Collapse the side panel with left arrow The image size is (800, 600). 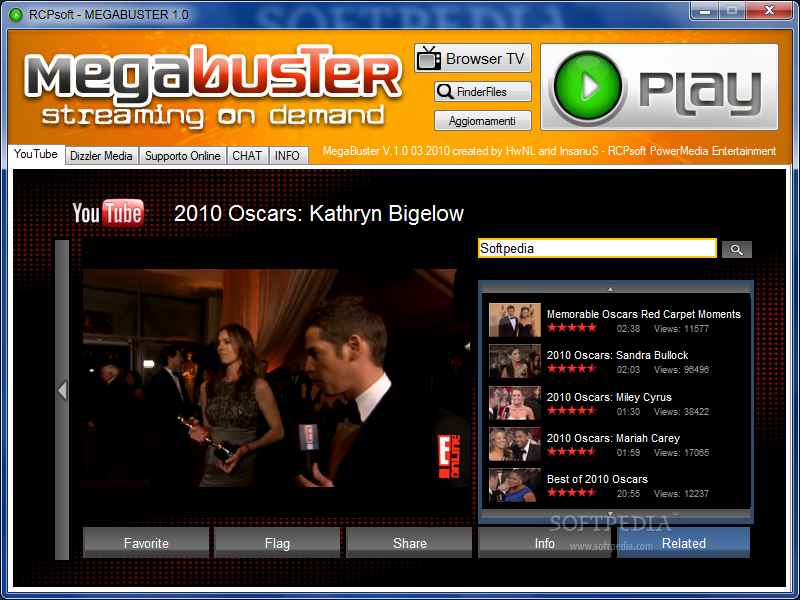tap(62, 391)
